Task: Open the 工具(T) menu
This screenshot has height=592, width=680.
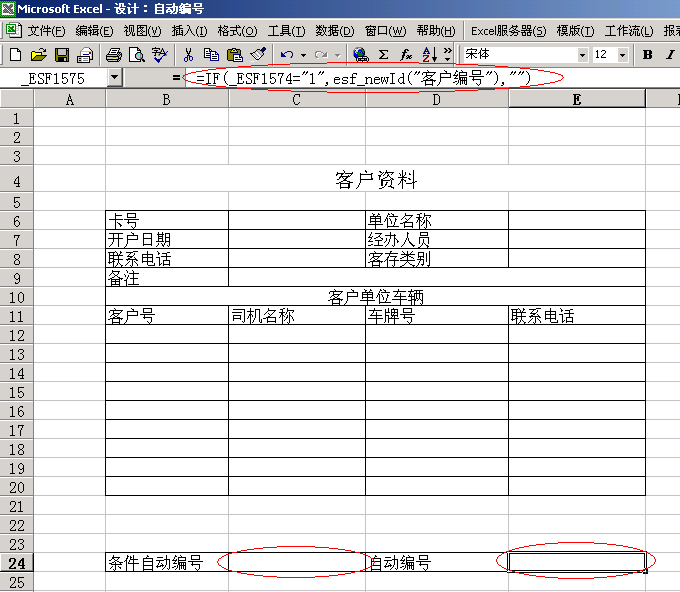Action: point(286,31)
